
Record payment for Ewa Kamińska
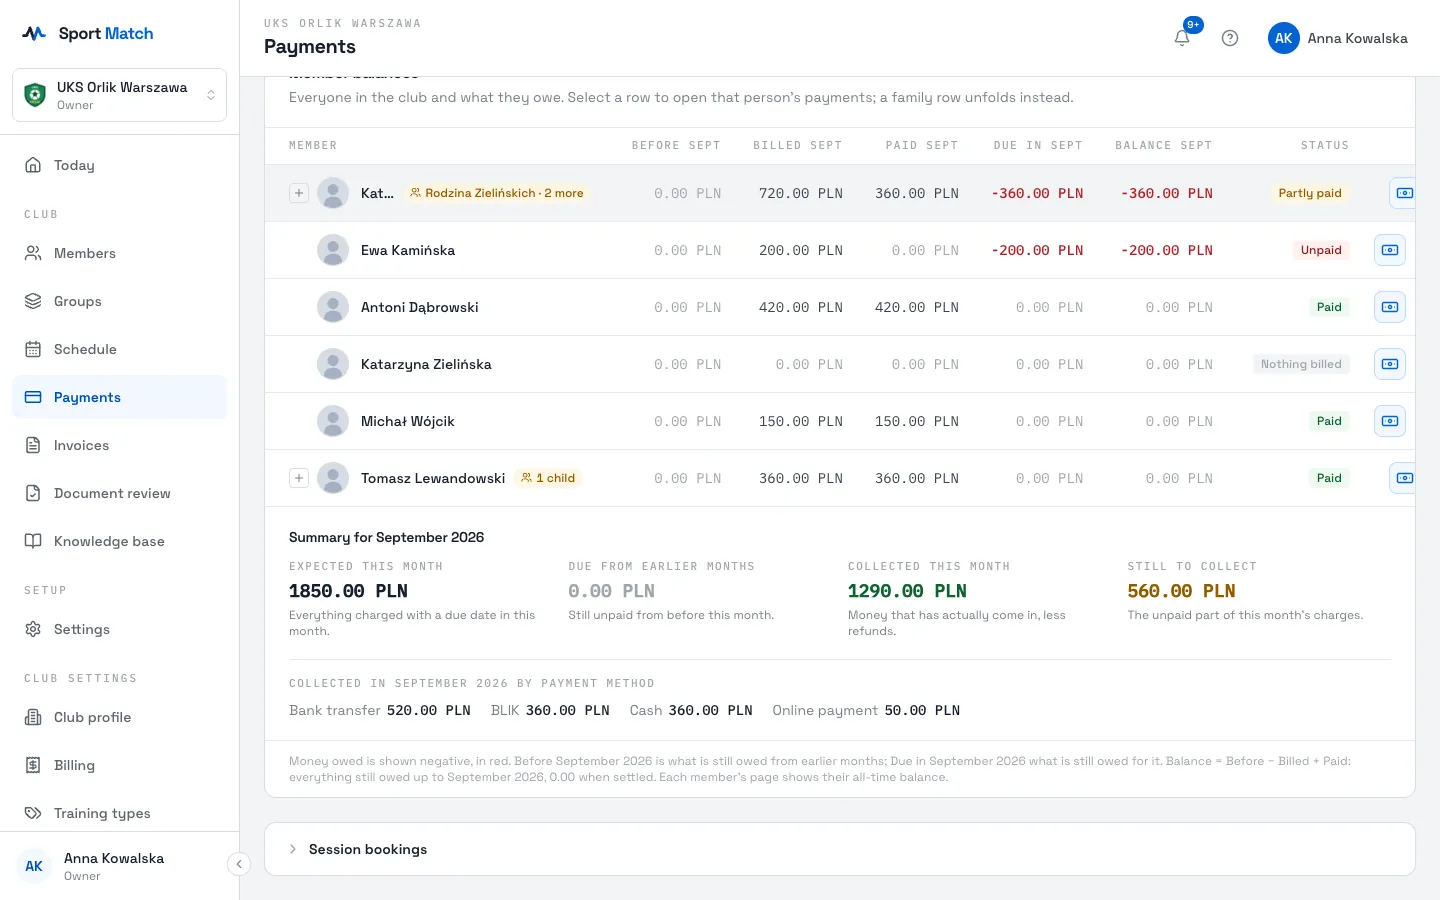tap(1390, 250)
